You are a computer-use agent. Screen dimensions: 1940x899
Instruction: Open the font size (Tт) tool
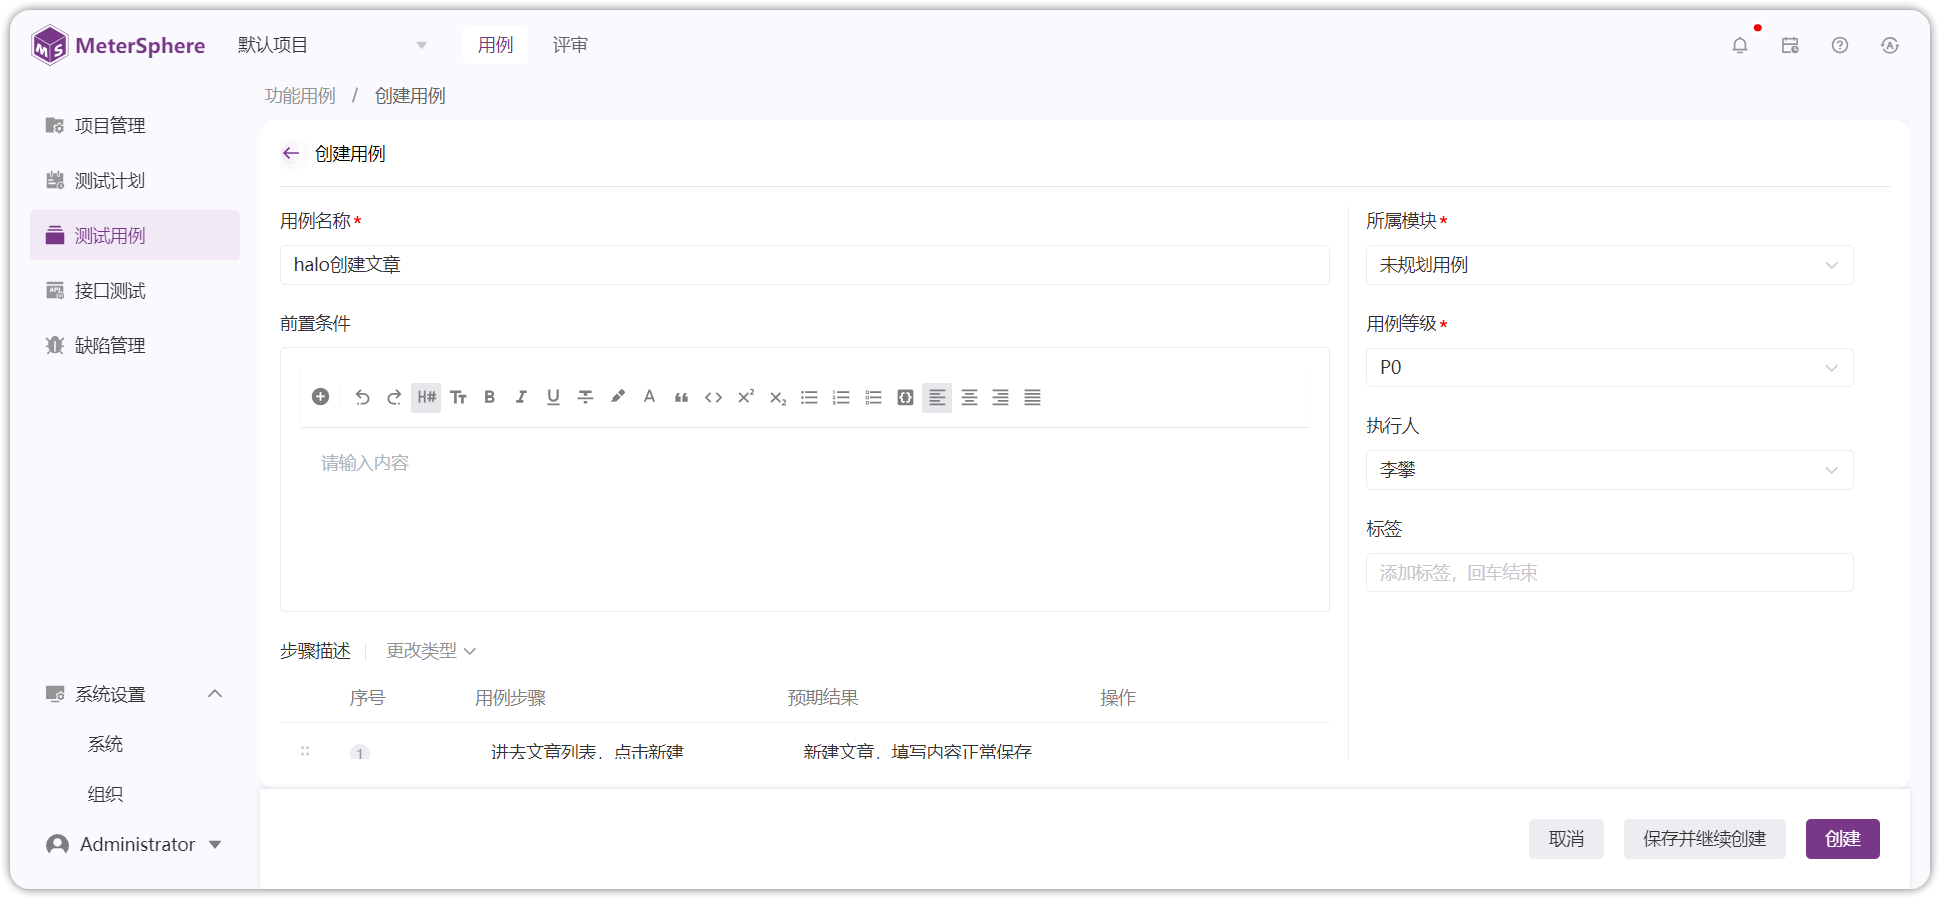458,397
